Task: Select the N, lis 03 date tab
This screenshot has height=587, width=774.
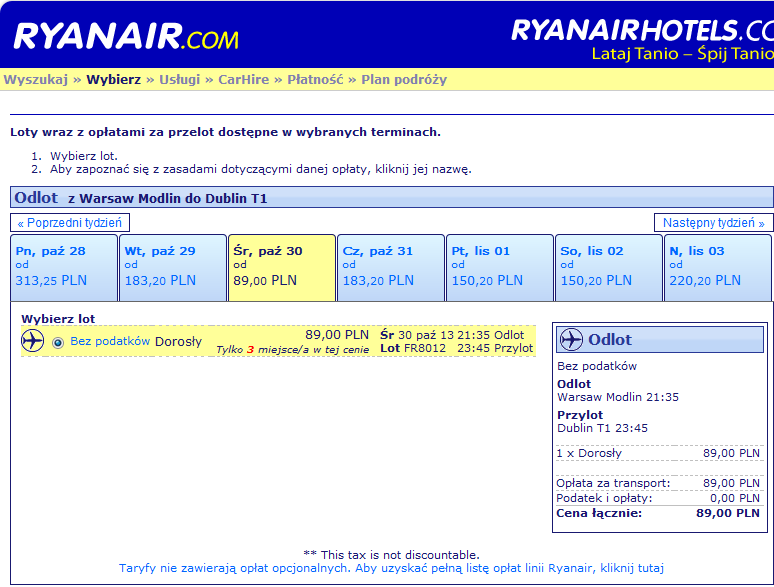Action: coord(718,268)
